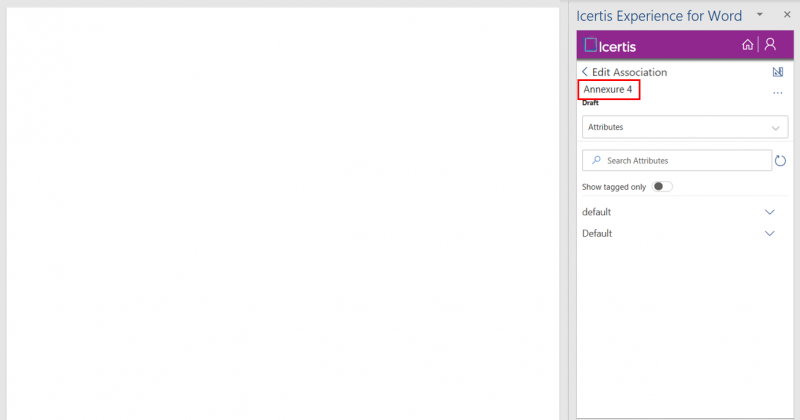This screenshot has width=800, height=420.
Task: Click inside the blank document page
Action: [283, 210]
